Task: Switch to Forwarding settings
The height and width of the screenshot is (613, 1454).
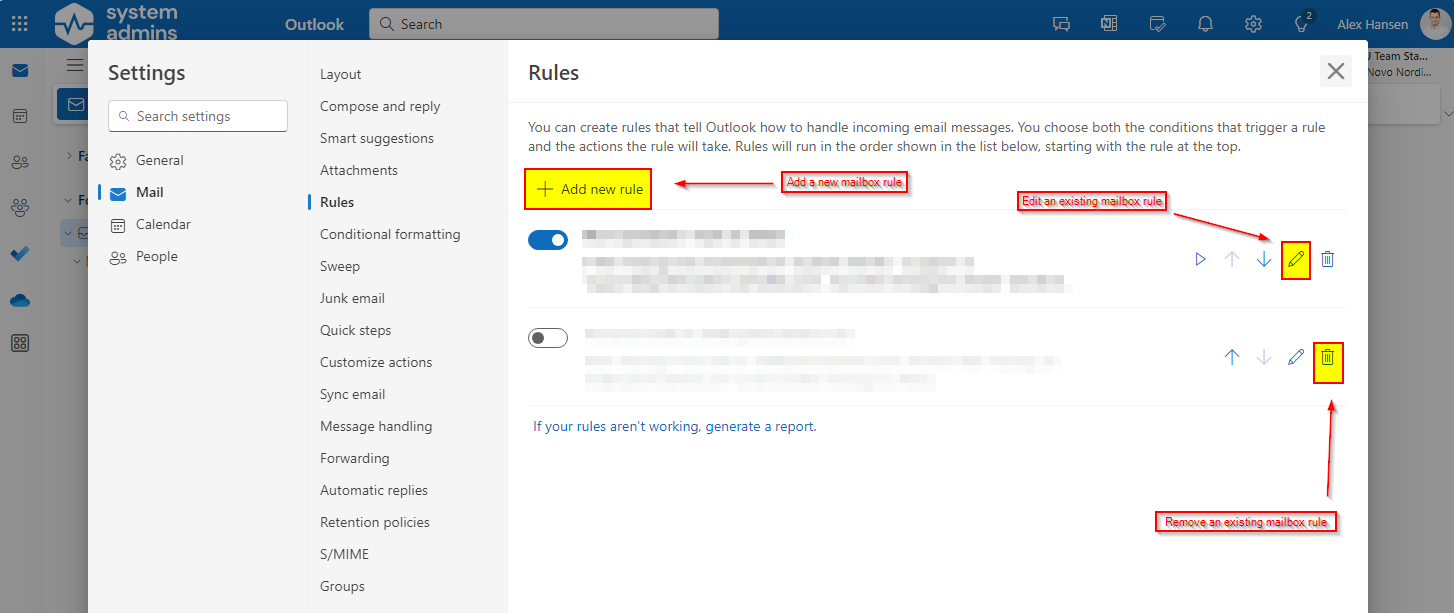Action: 354,457
